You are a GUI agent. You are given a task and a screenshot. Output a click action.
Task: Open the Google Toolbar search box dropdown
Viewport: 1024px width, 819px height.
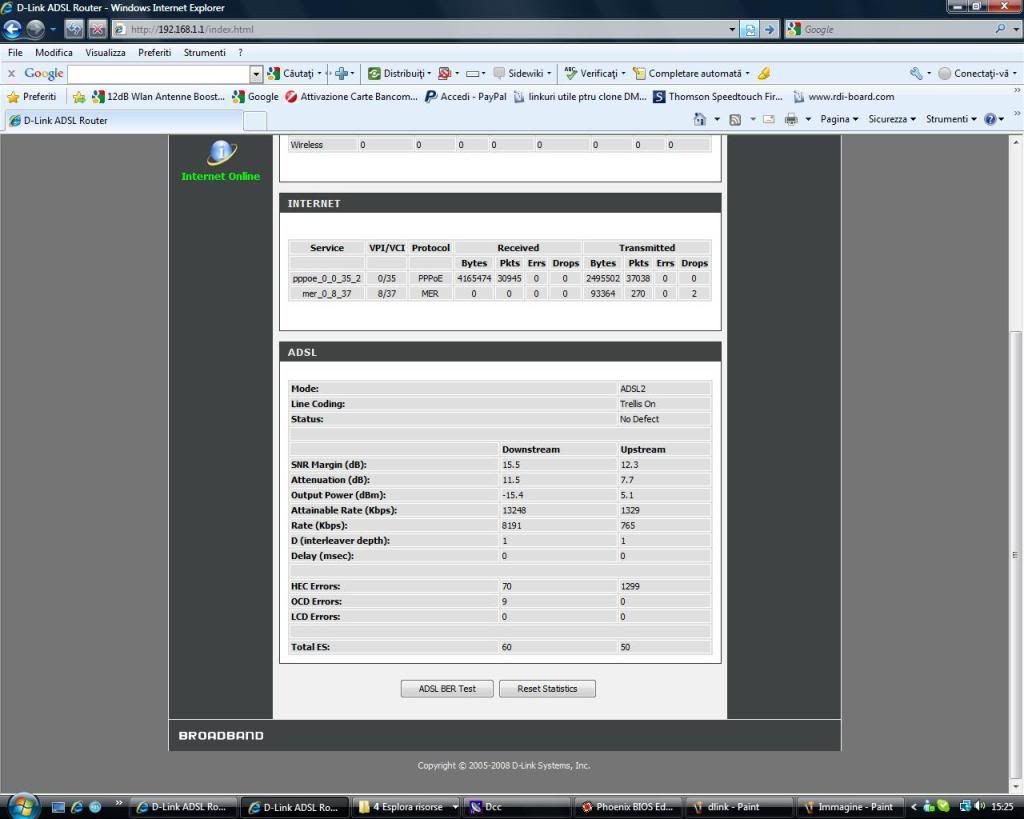(256, 73)
